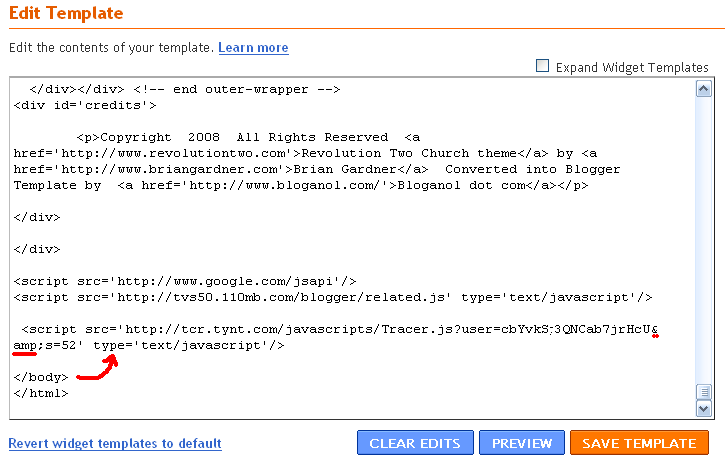Click the Clear Edits button
Screen dimensions: 725x465
coord(415,443)
